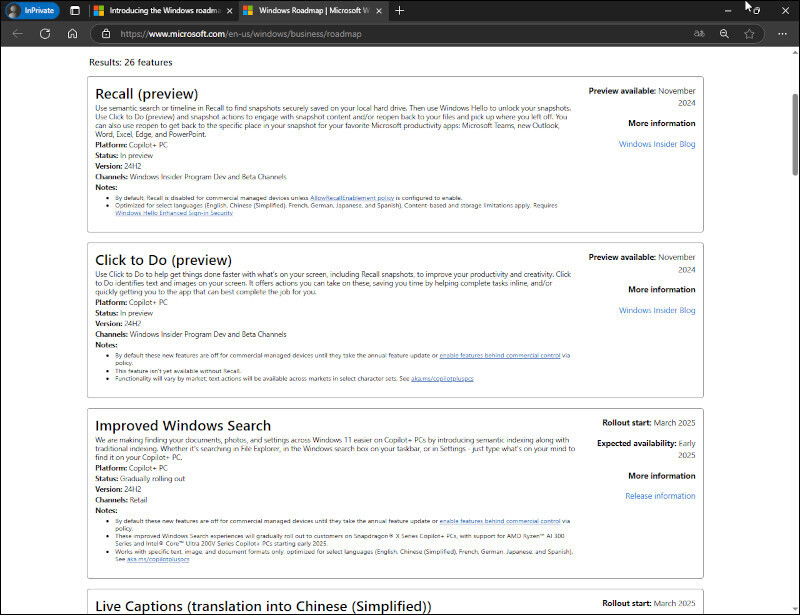
Task: View site information via the lock icon
Action: 106,34
